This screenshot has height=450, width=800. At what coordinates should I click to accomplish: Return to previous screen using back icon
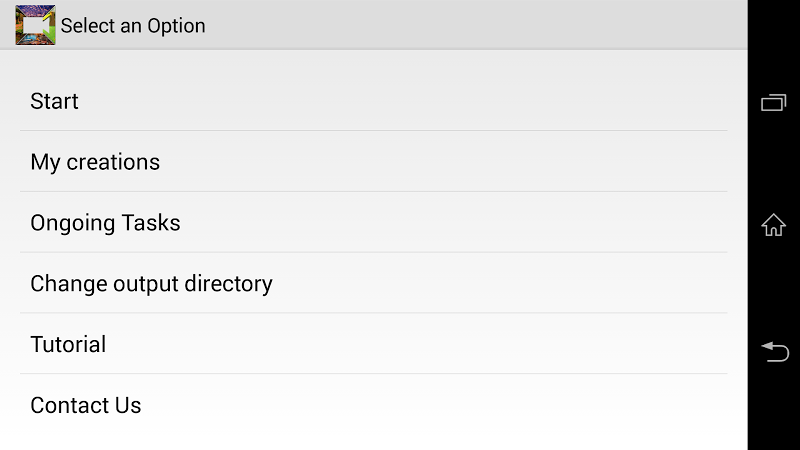click(x=773, y=351)
